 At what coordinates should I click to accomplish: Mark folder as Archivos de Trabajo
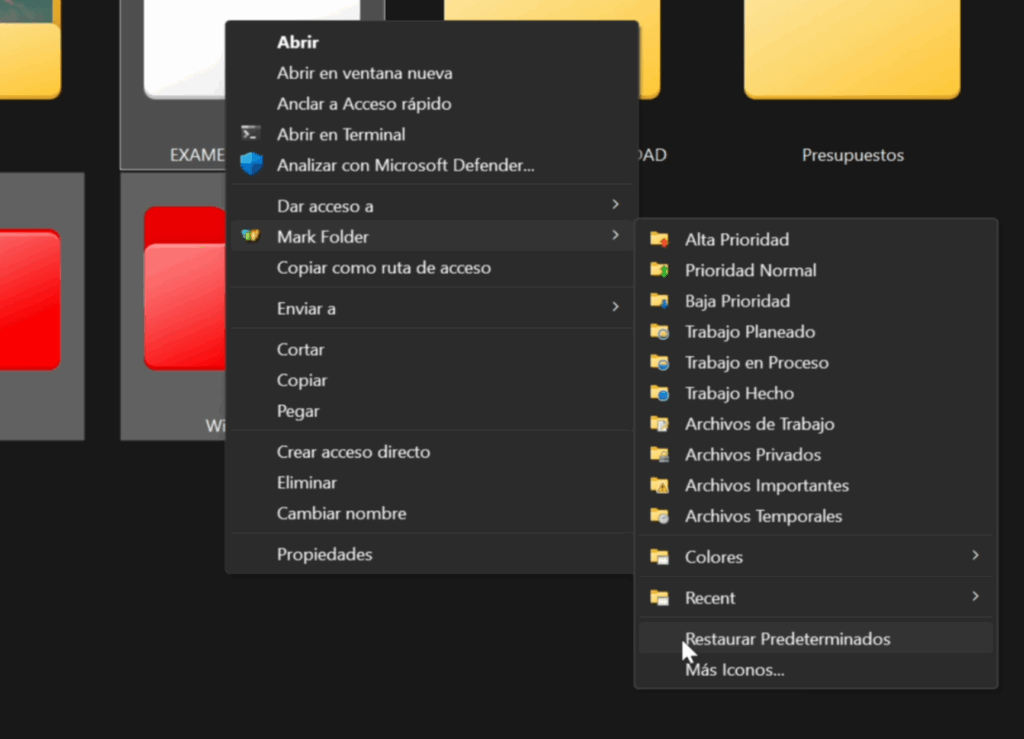pos(816,424)
